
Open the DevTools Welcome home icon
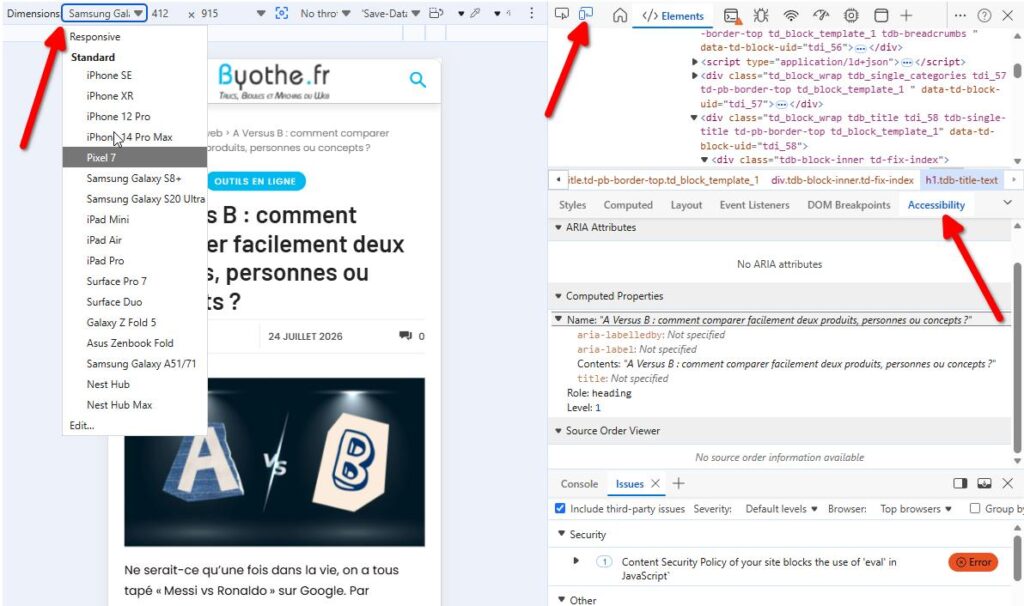pyautogui.click(x=619, y=15)
